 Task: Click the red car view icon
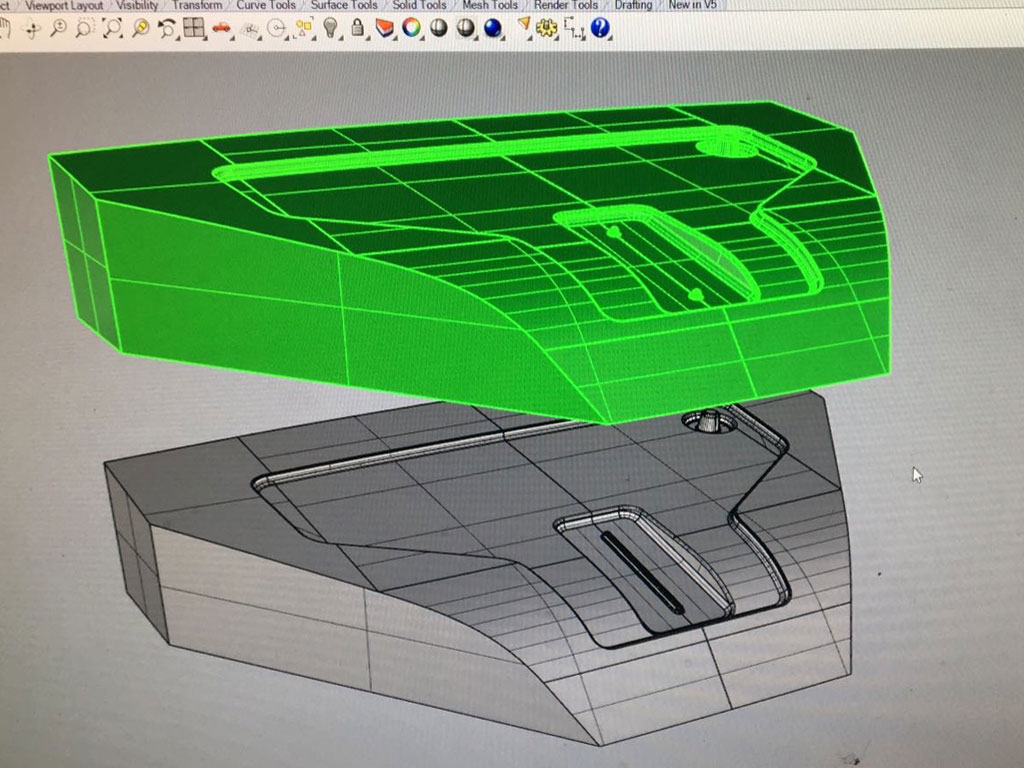coord(221,29)
